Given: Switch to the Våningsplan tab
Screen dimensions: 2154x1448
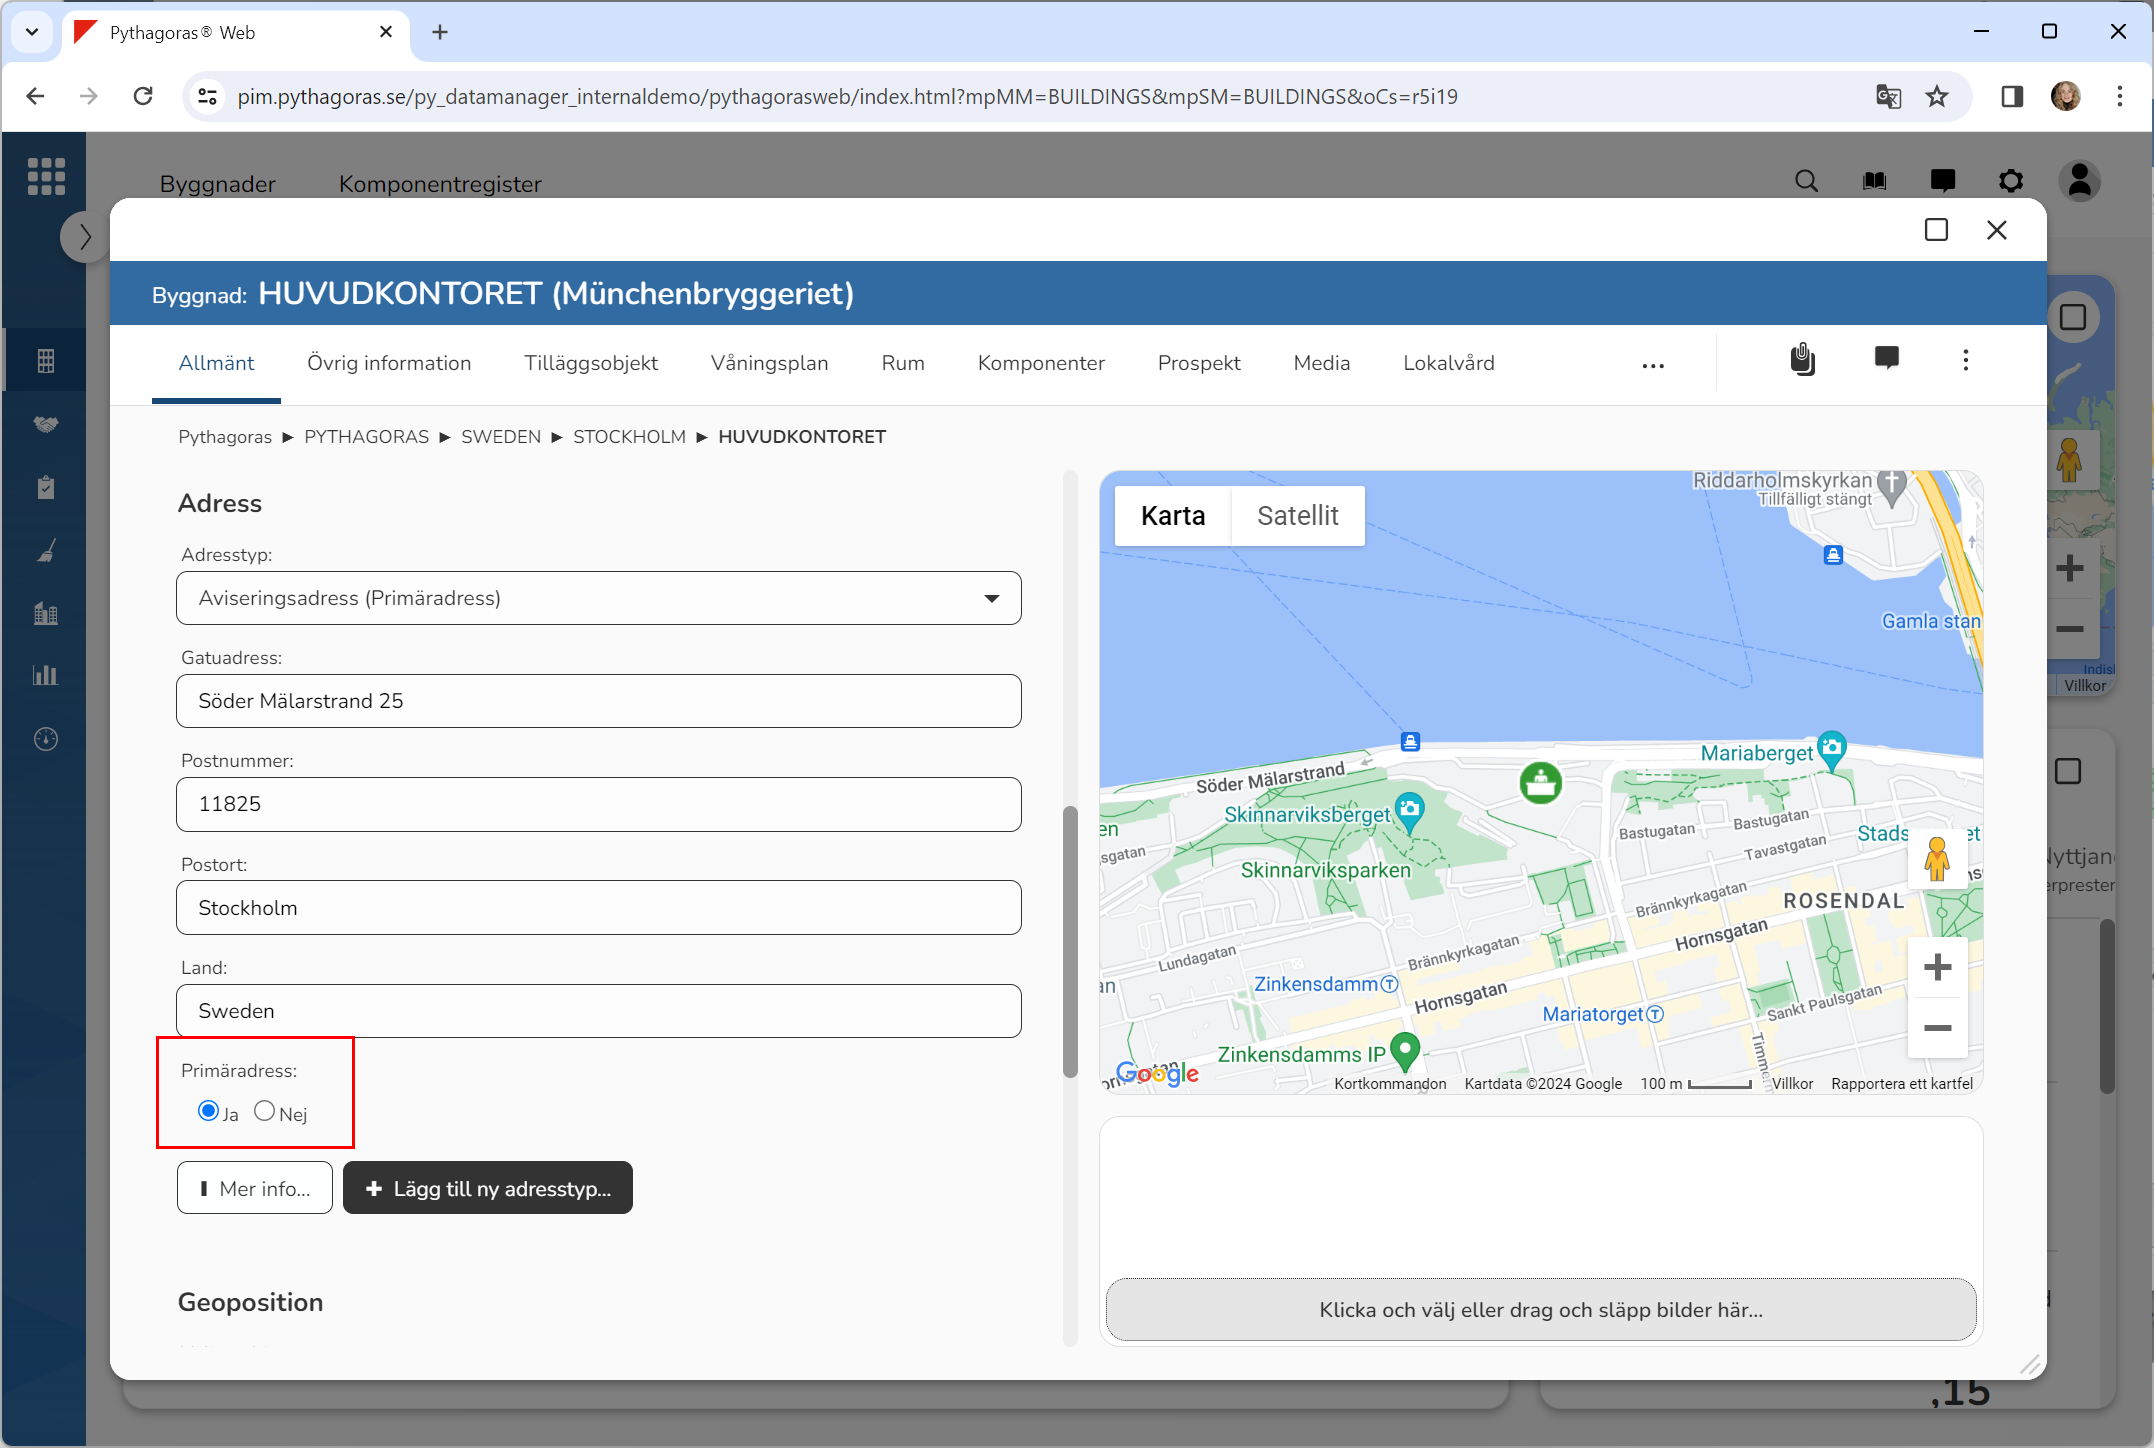Looking at the screenshot, I should (769, 363).
